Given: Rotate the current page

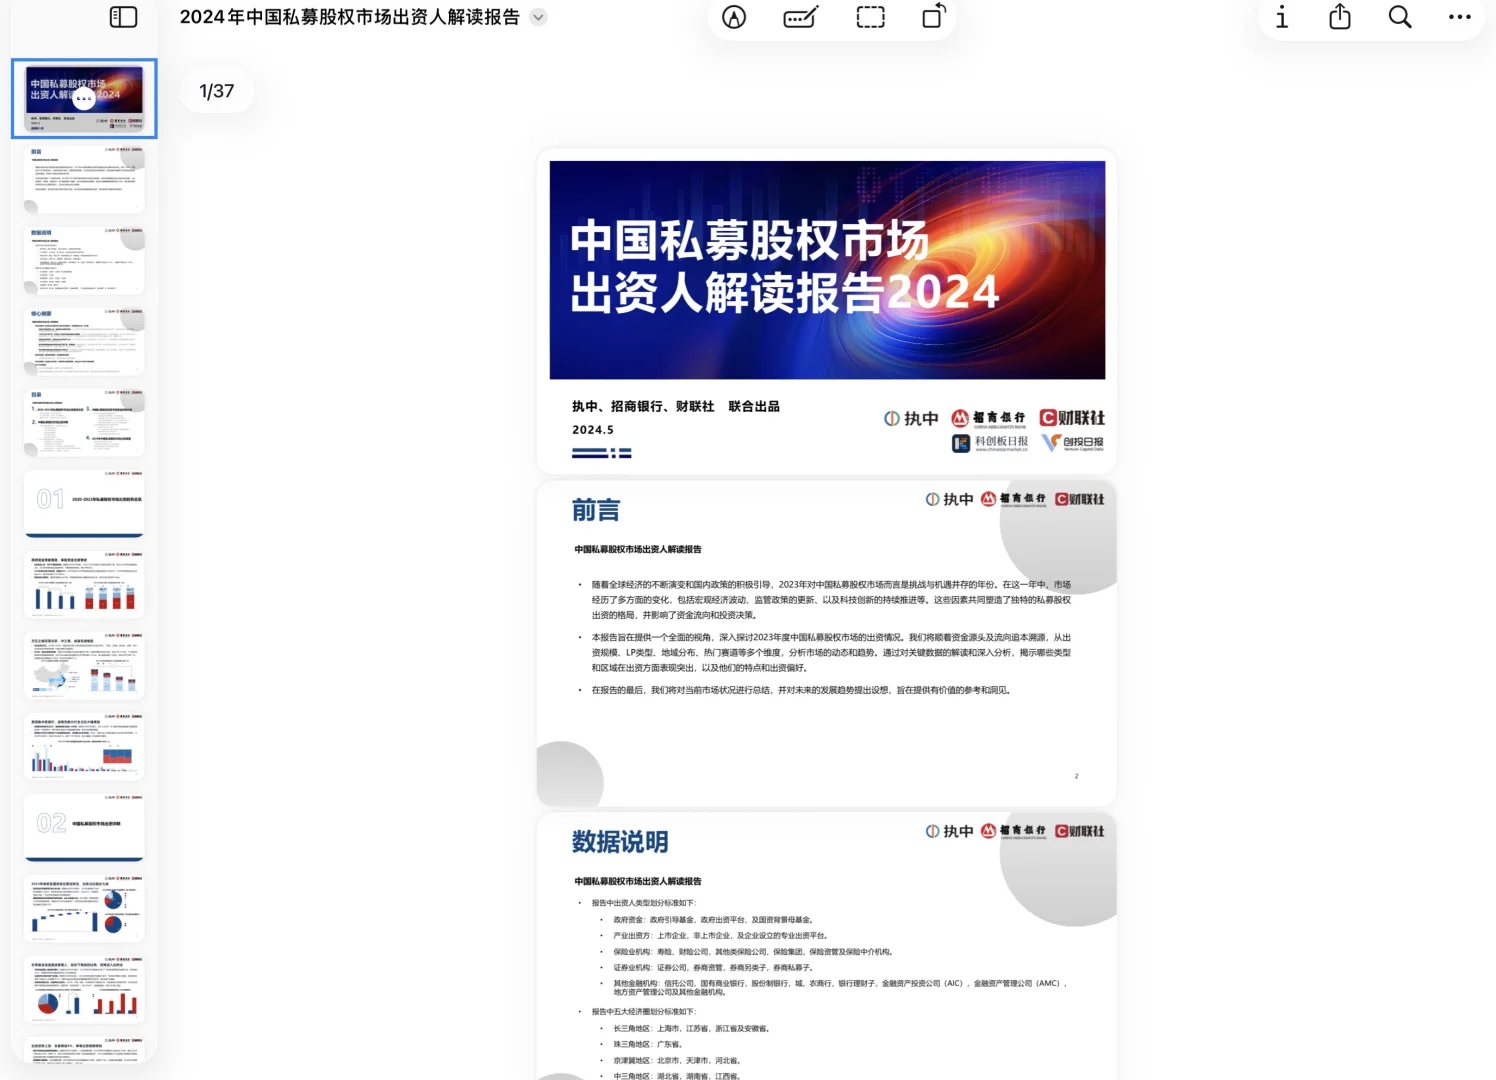Looking at the screenshot, I should click(x=933, y=17).
